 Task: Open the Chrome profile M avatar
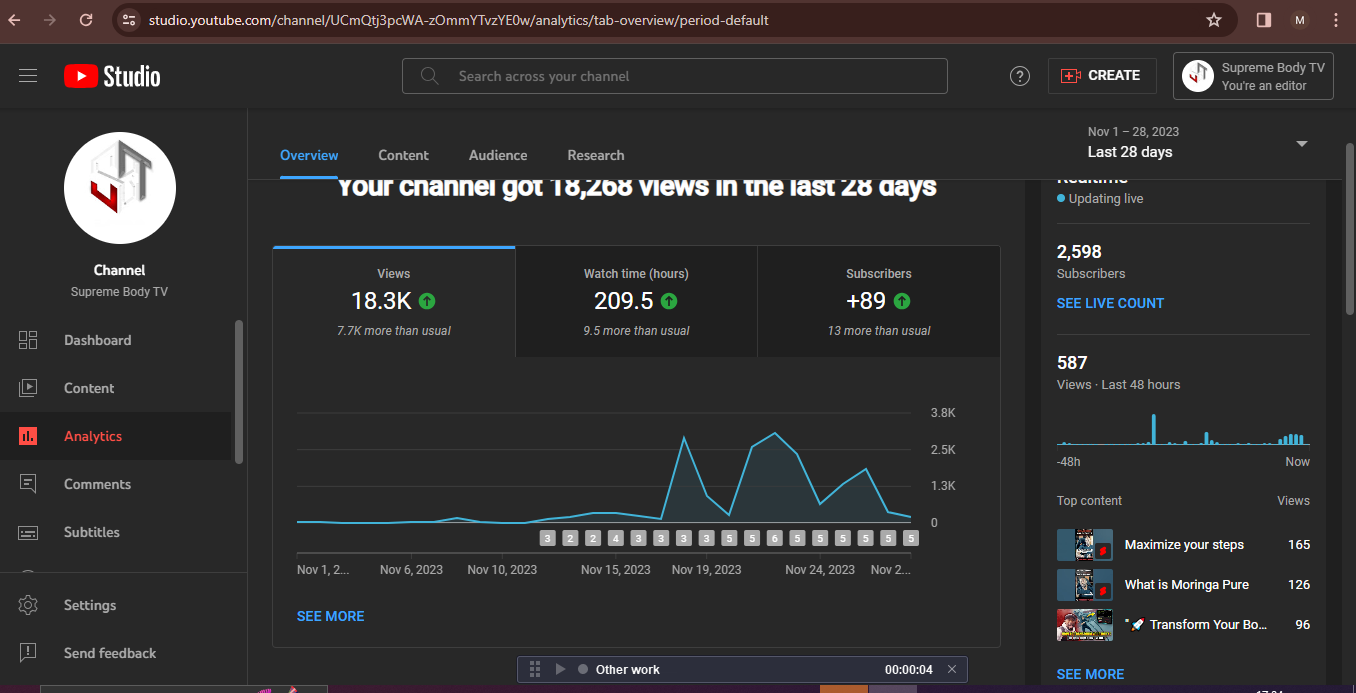pyautogui.click(x=1300, y=20)
